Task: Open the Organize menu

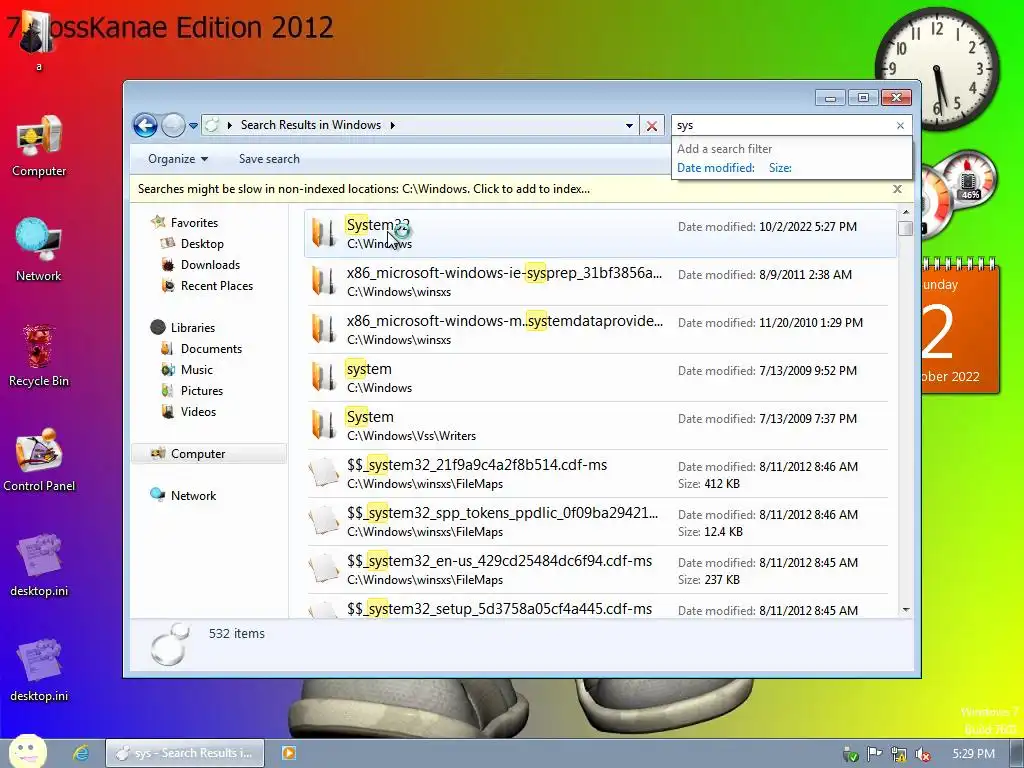Action: [x=178, y=159]
